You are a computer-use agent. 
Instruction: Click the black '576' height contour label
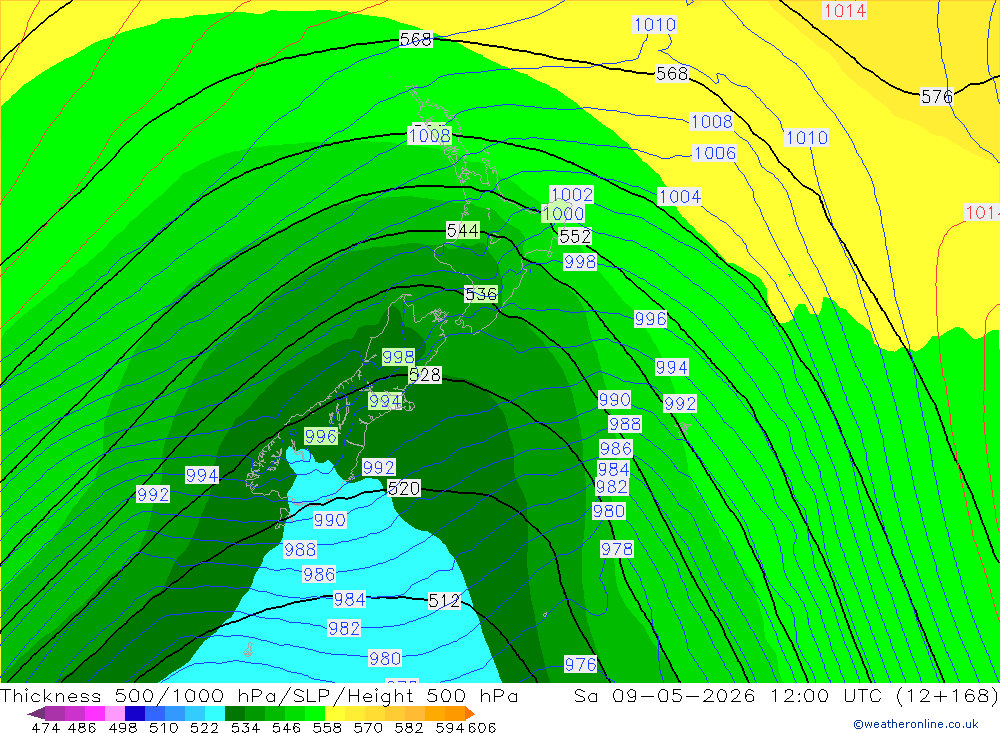(936, 96)
